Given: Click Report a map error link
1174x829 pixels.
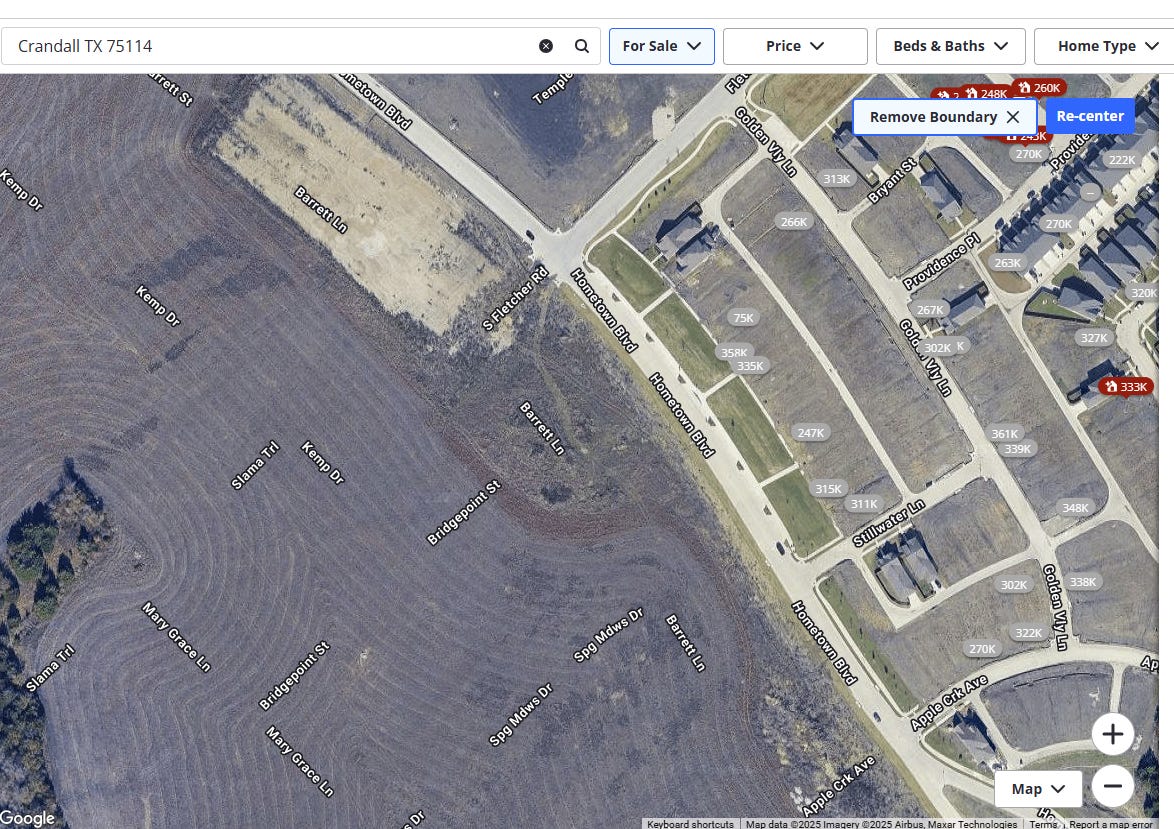Looking at the screenshot, I should click(1110, 824).
